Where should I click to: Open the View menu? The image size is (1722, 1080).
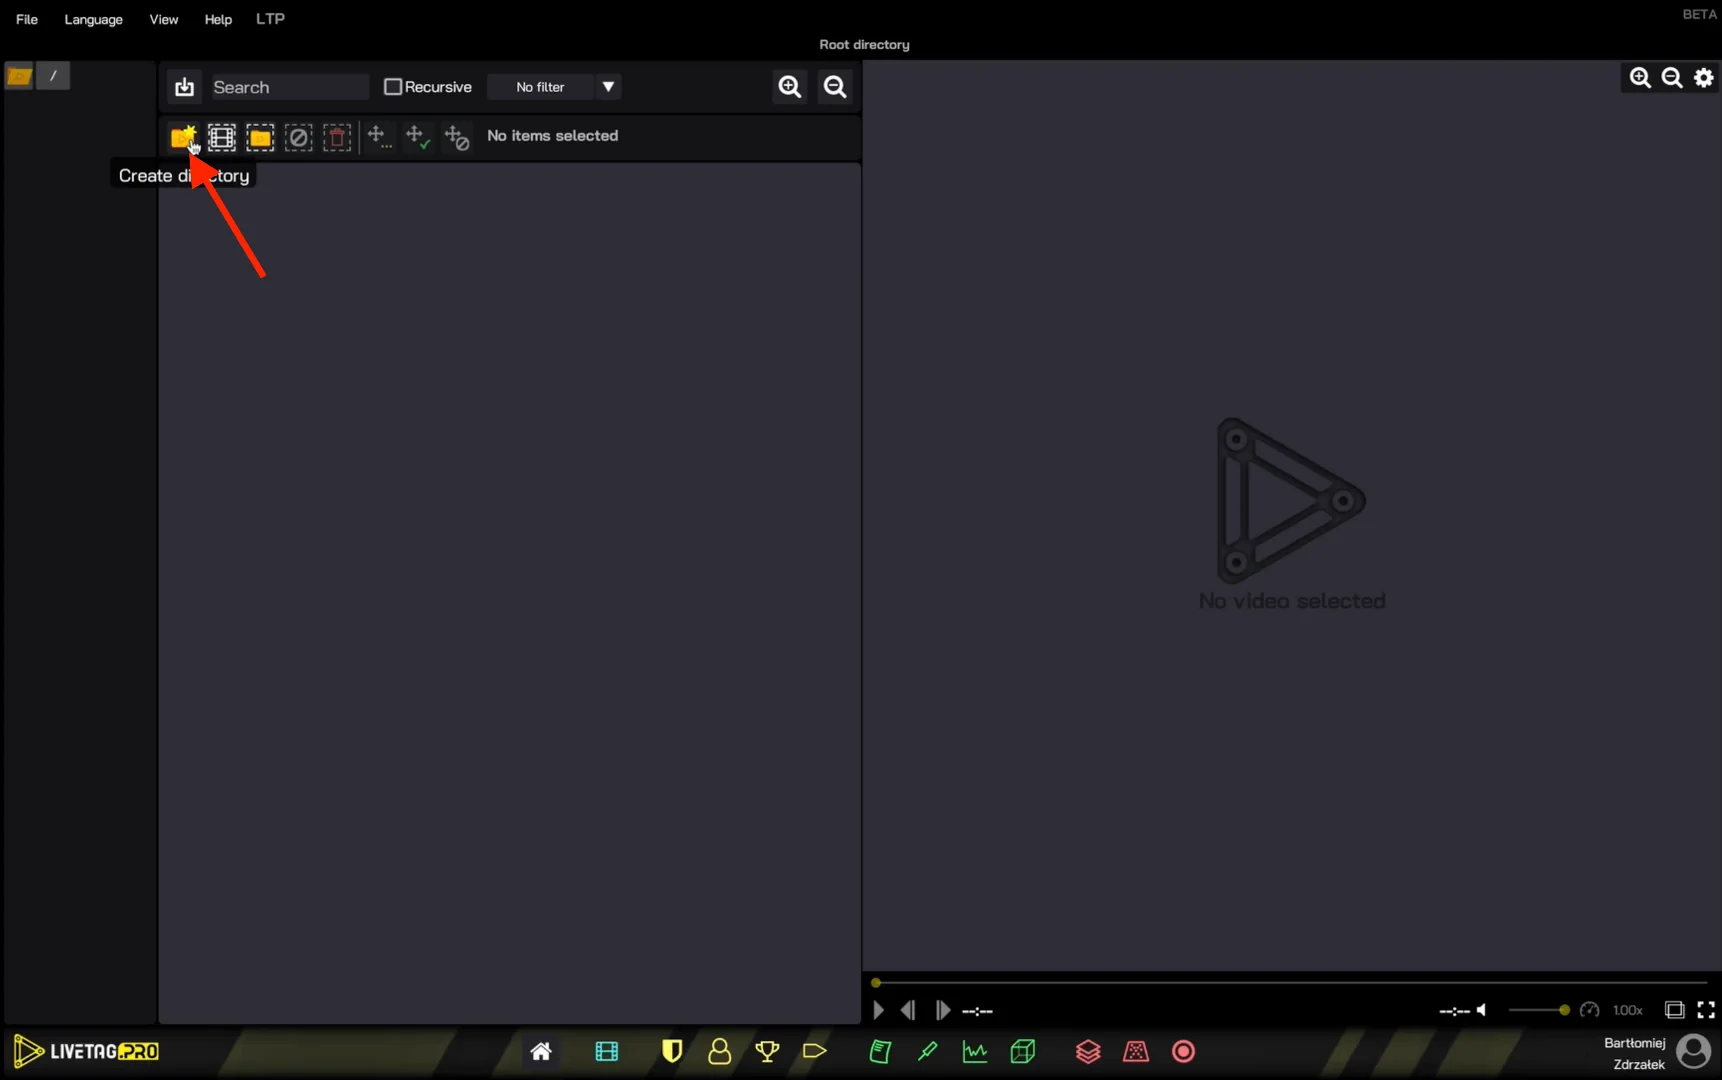[163, 19]
